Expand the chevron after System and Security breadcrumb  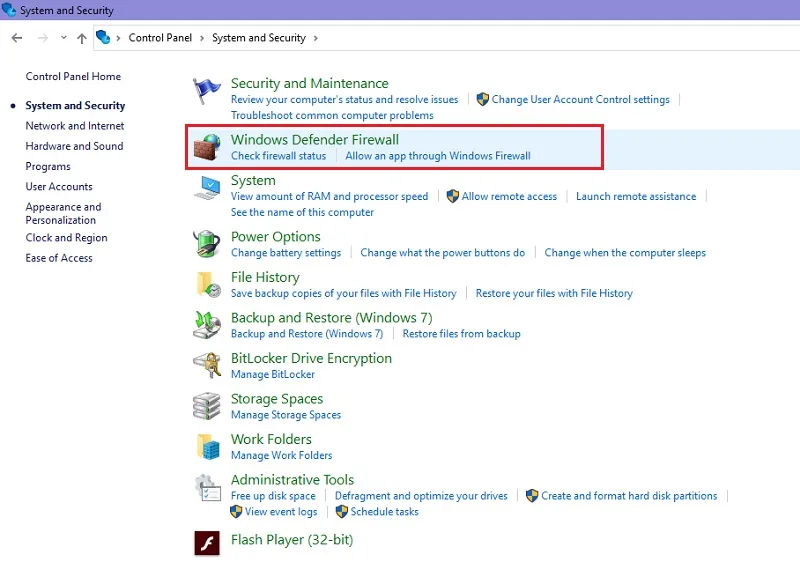[x=316, y=38]
